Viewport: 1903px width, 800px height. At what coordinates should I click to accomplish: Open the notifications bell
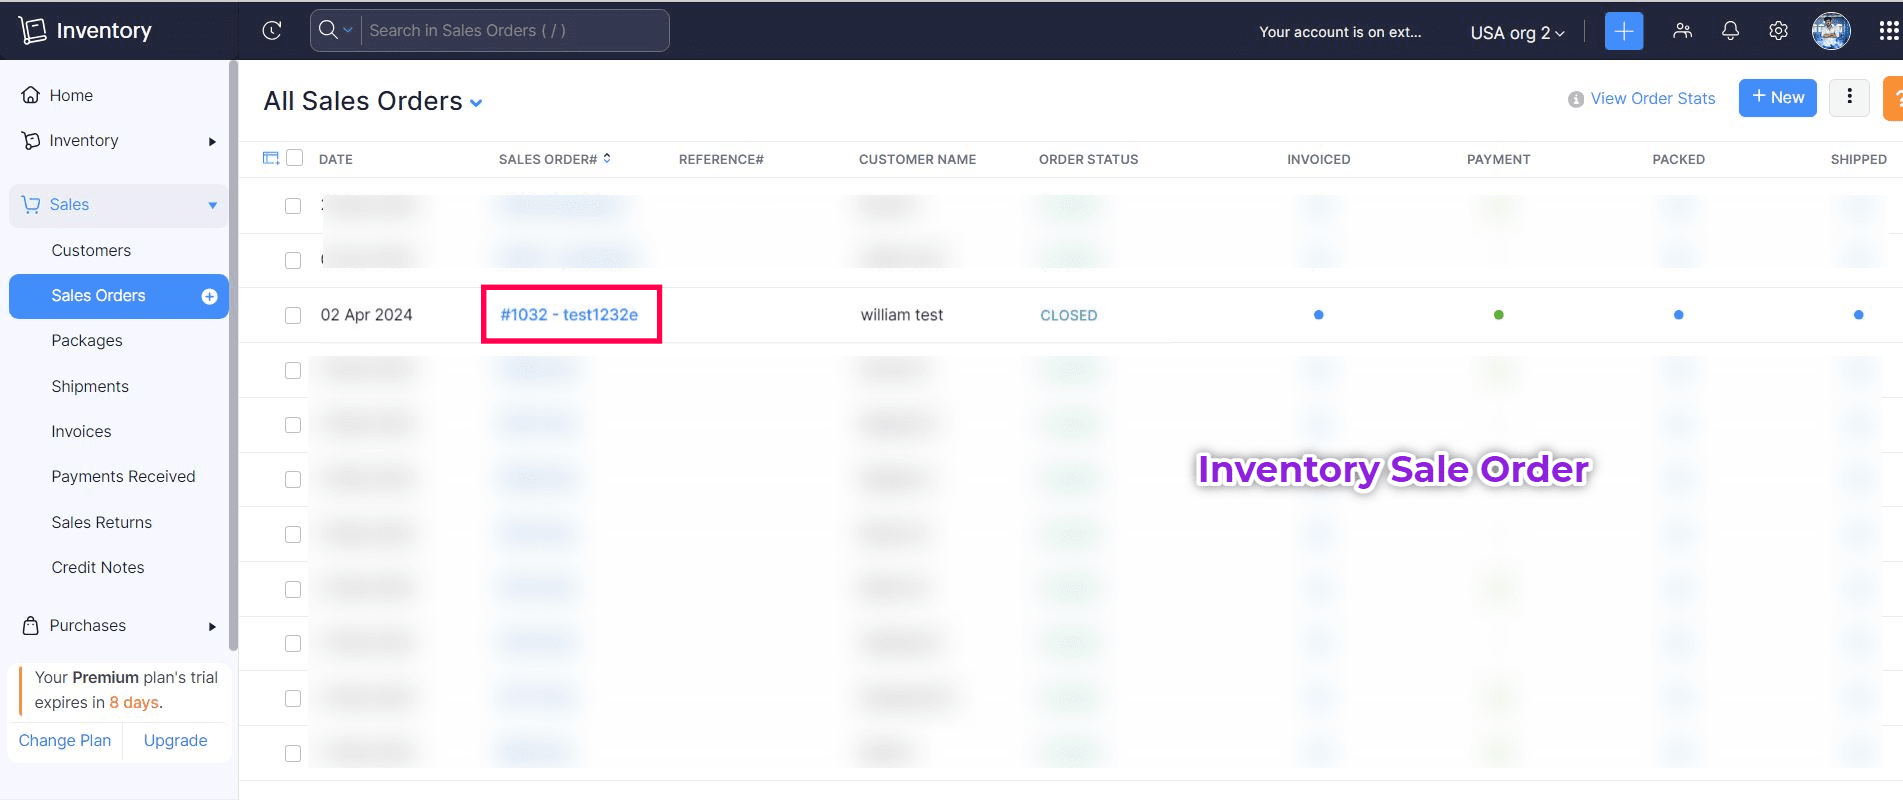coord(1730,31)
